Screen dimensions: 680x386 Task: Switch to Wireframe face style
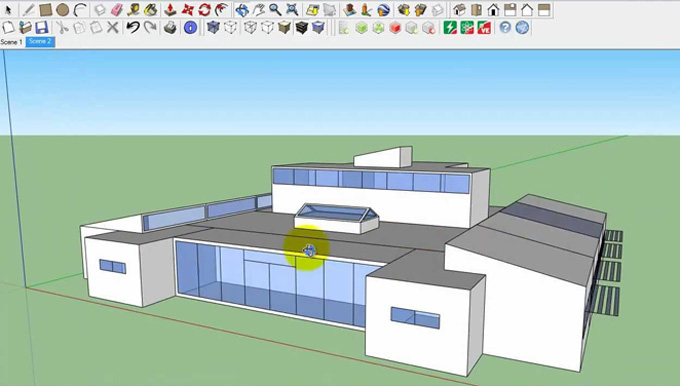coord(250,28)
